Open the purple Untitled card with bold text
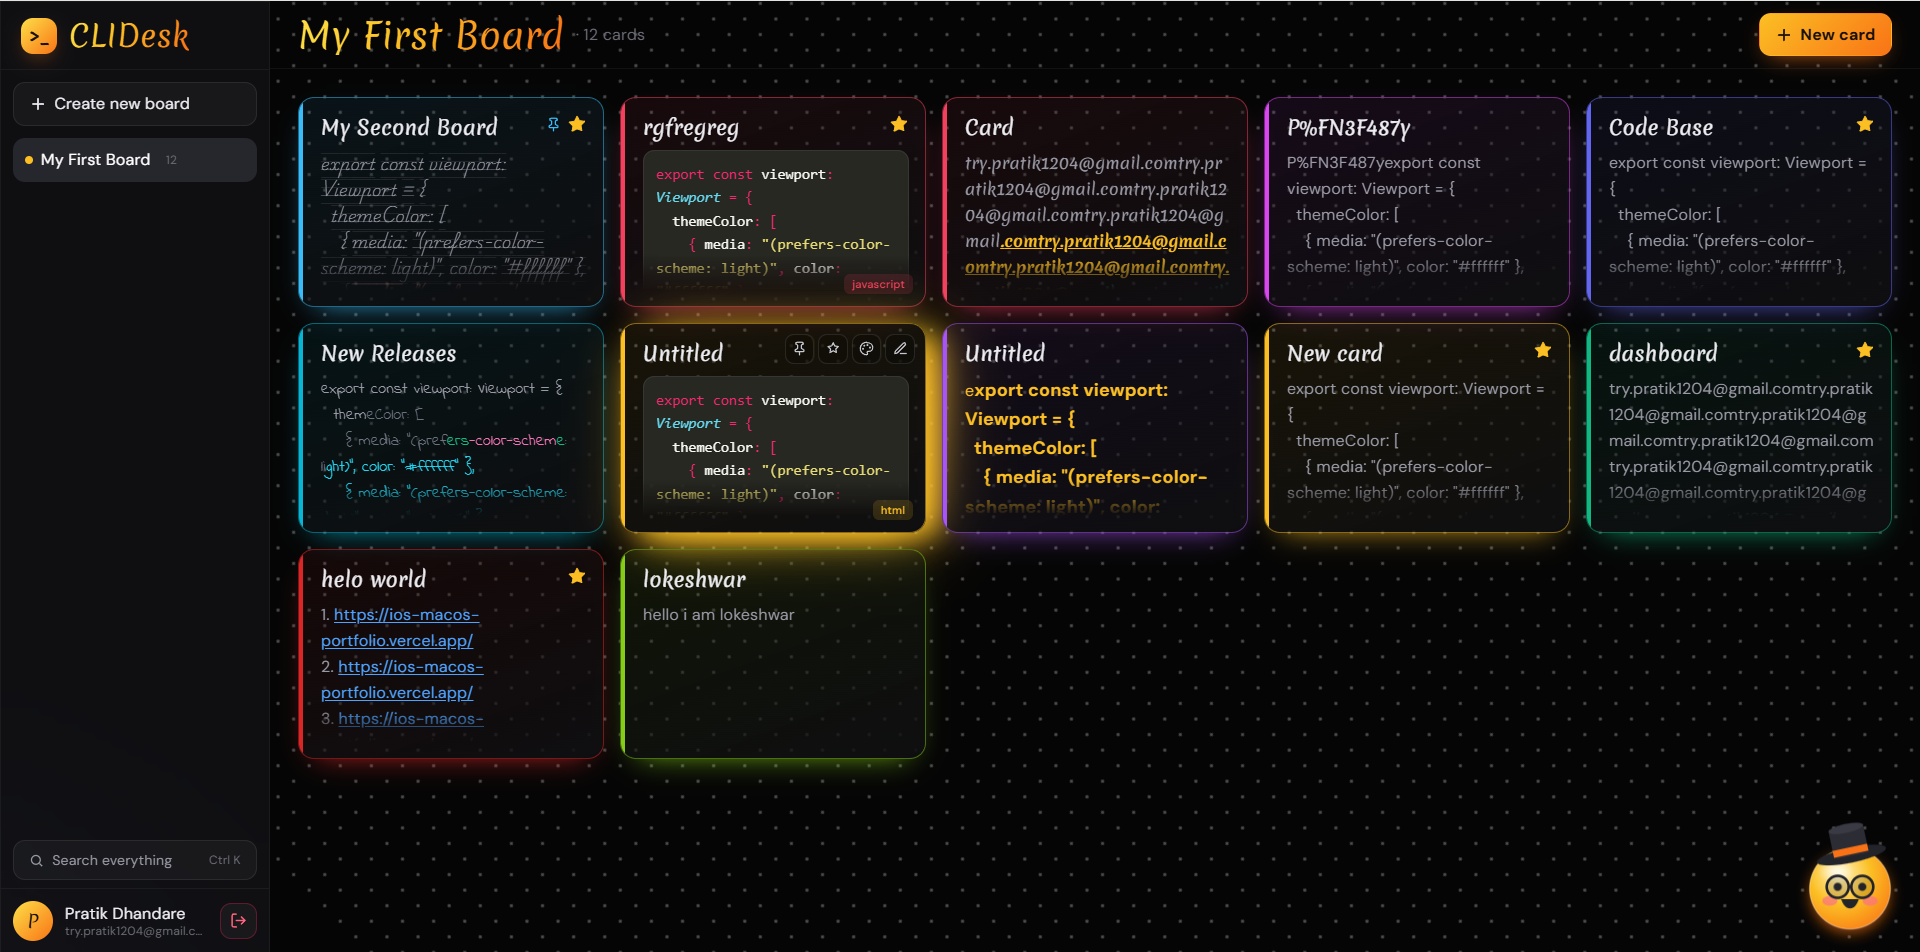The height and width of the screenshot is (952, 1920). click(1095, 428)
